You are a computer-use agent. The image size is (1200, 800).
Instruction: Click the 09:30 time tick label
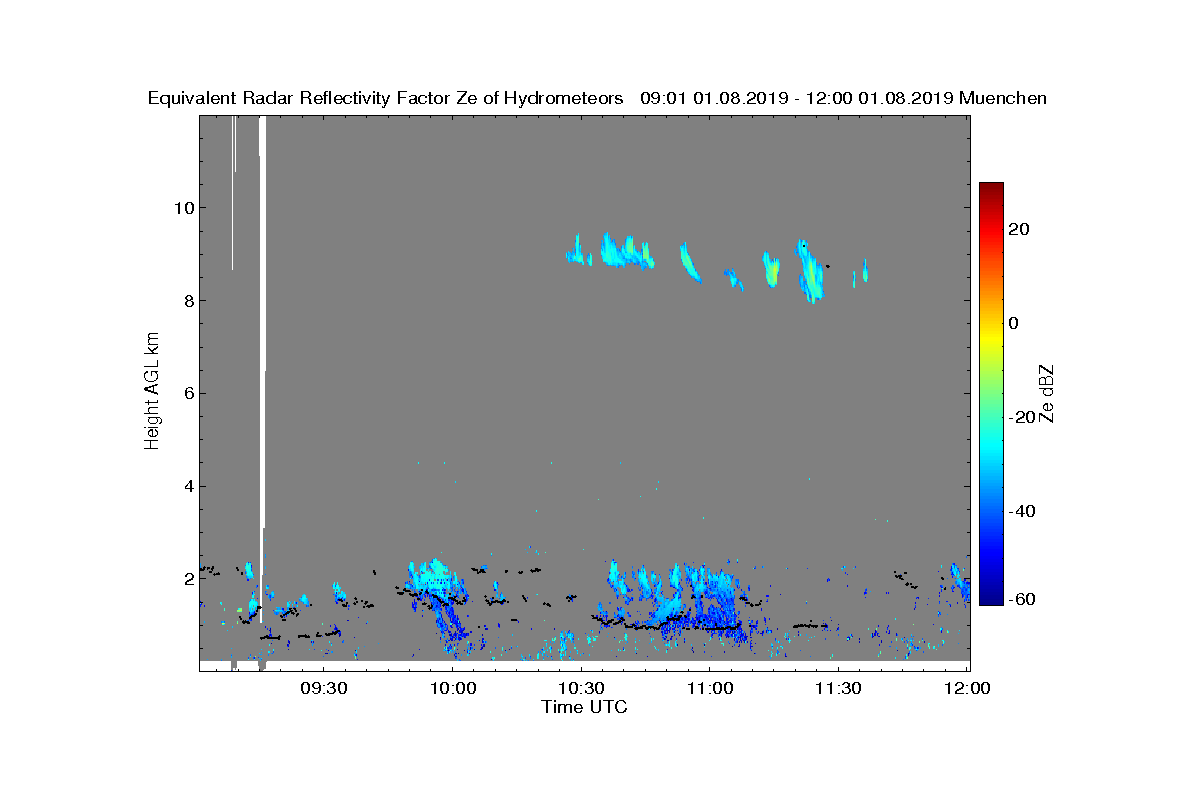[324, 689]
